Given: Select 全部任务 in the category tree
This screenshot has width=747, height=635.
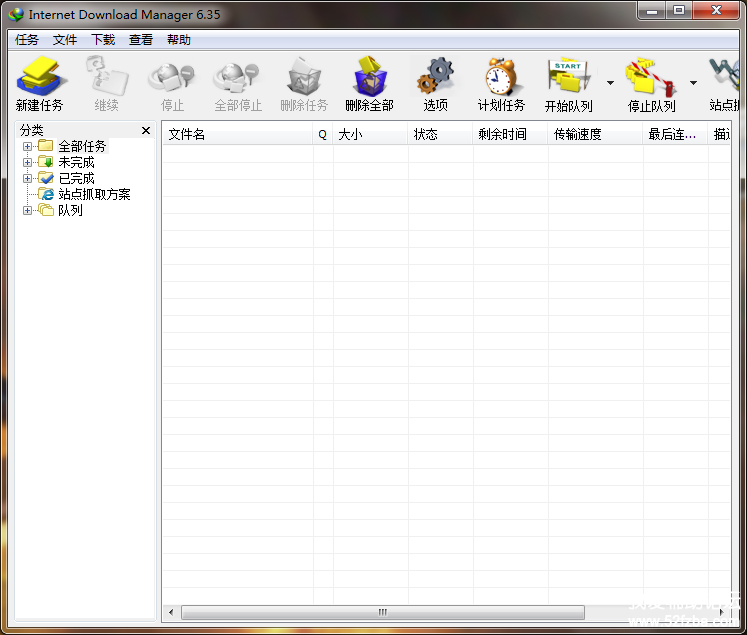Looking at the screenshot, I should click(x=82, y=146).
